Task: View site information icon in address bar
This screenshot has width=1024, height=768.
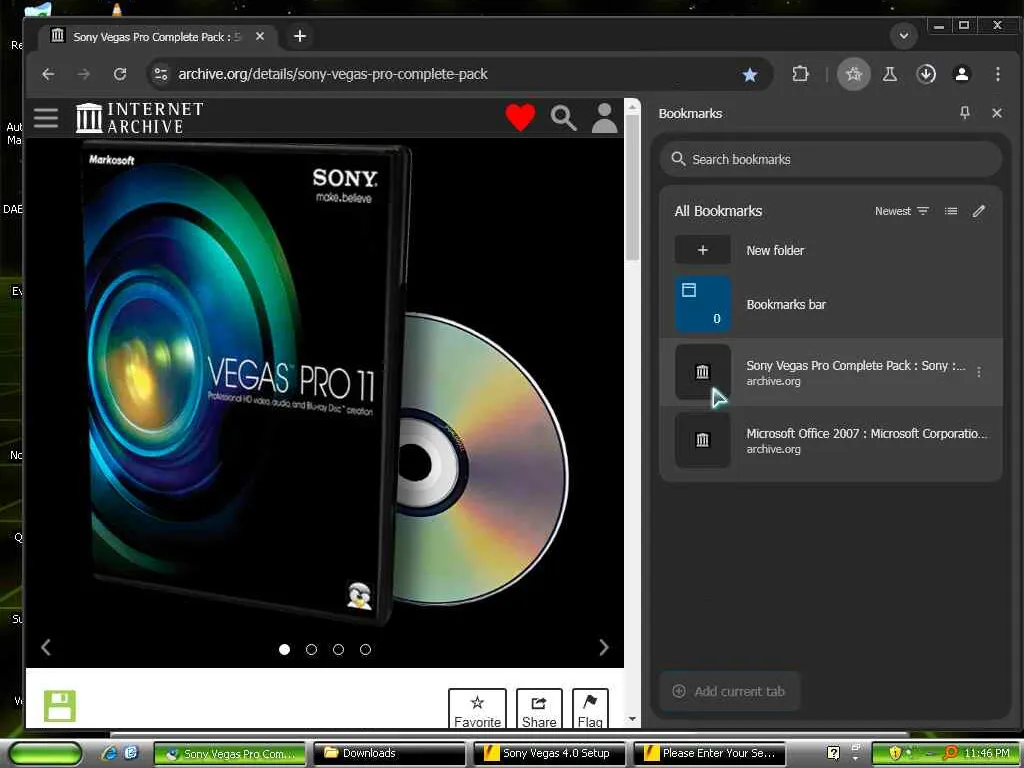Action: (161, 74)
